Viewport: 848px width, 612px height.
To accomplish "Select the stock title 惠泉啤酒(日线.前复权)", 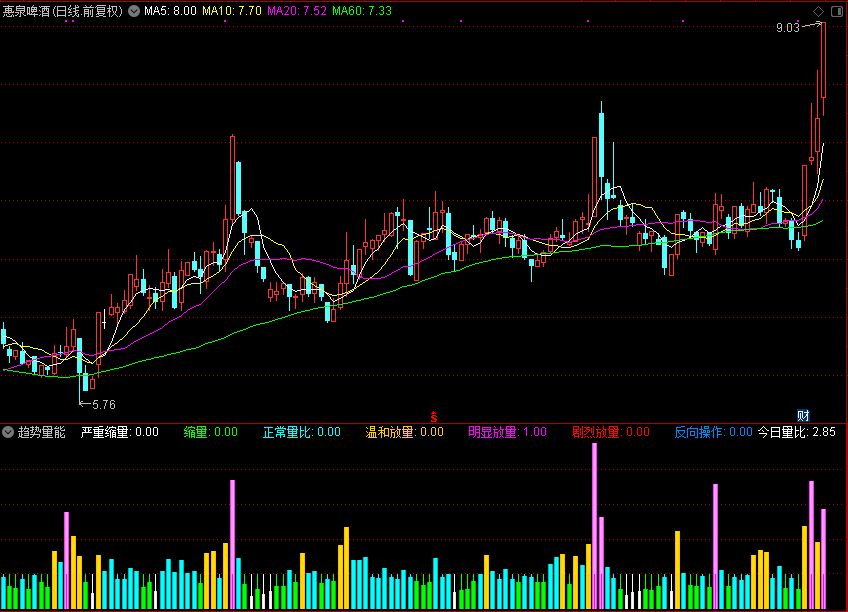I will click(x=63, y=11).
